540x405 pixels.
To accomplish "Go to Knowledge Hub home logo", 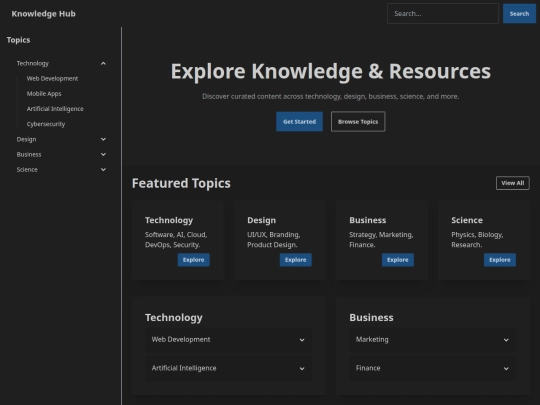I will pos(43,14).
